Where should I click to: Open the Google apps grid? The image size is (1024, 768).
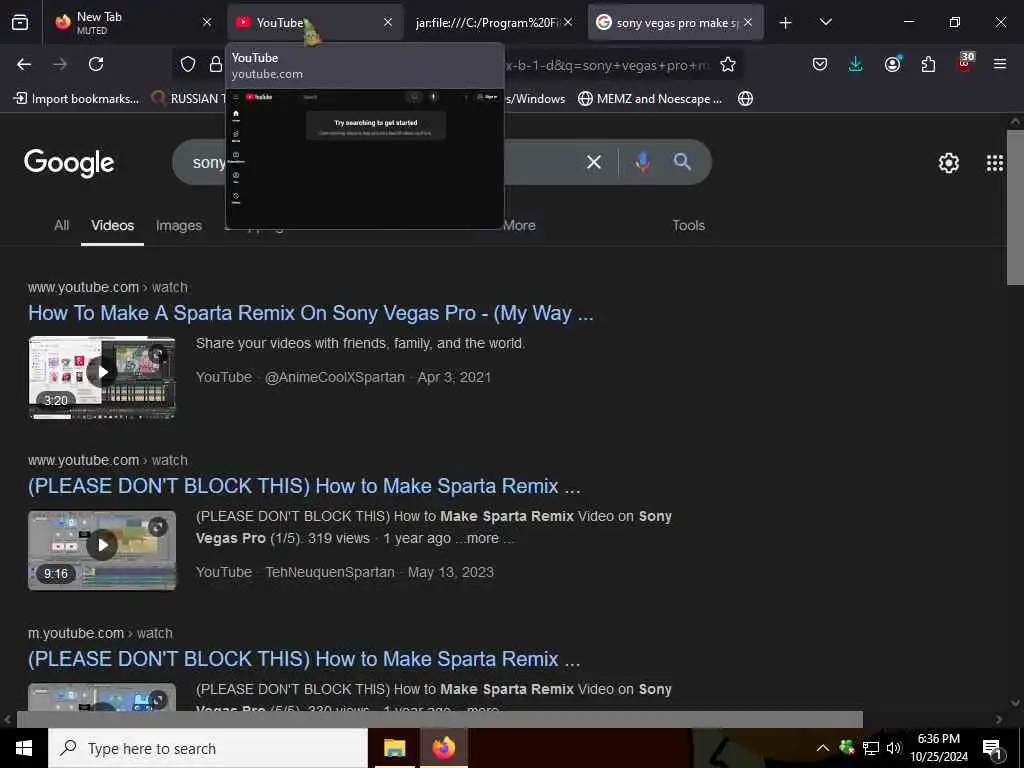(x=995, y=163)
